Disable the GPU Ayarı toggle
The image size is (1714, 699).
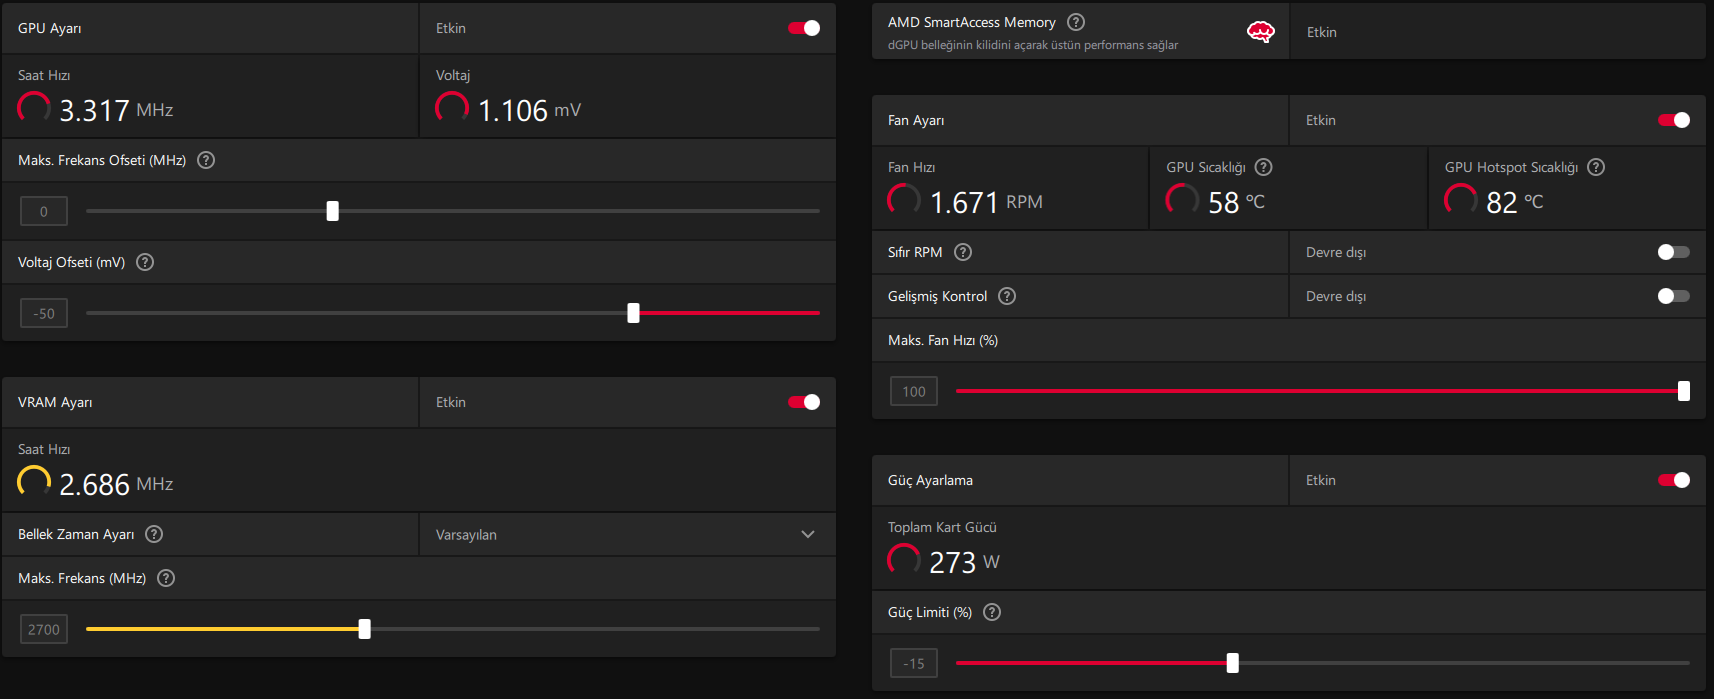pos(804,28)
